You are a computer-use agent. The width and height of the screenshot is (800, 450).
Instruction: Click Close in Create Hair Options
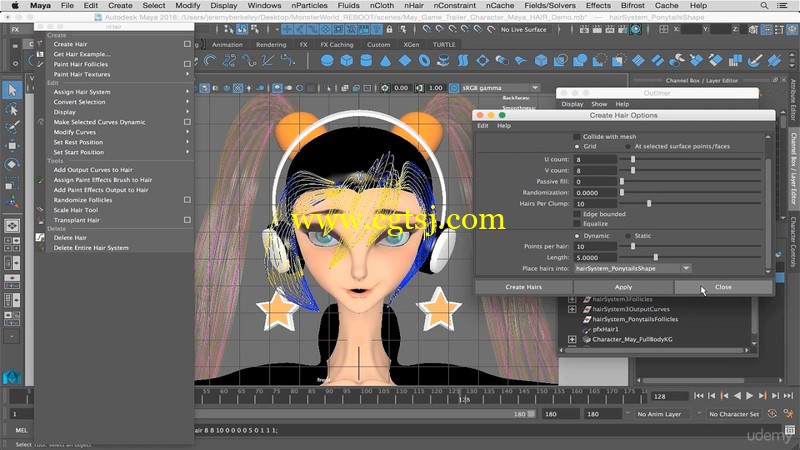(723, 287)
